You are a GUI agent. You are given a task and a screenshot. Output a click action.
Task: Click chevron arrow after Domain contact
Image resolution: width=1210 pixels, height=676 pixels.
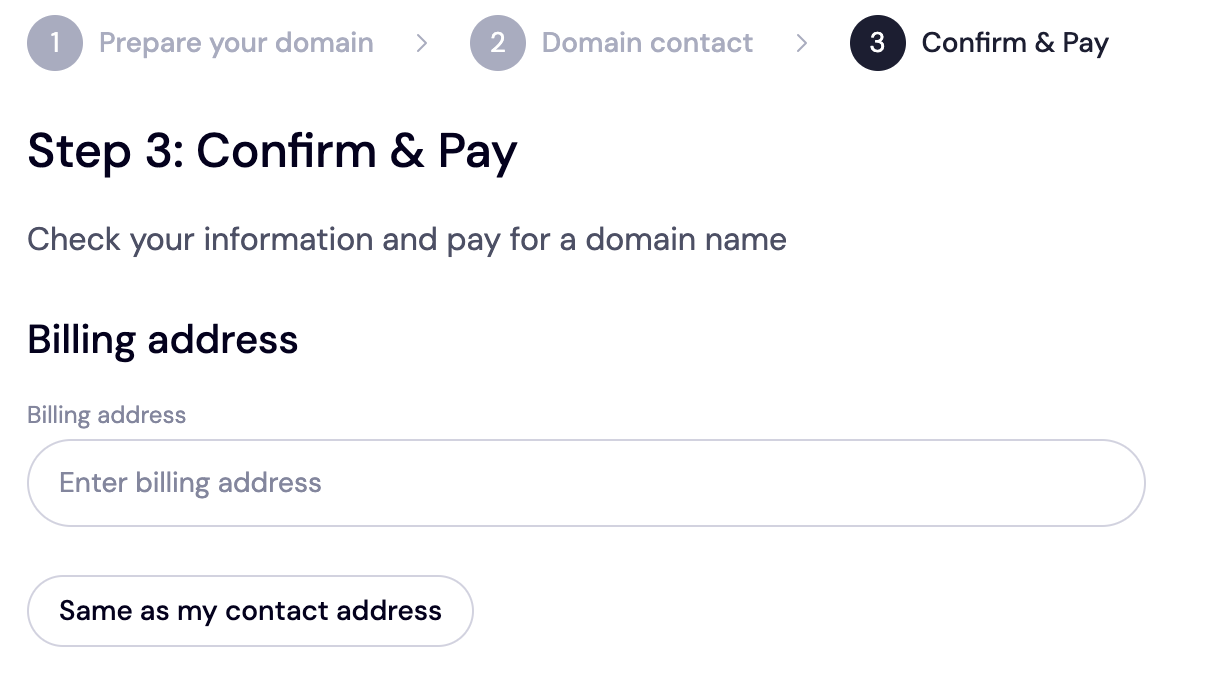click(x=801, y=43)
